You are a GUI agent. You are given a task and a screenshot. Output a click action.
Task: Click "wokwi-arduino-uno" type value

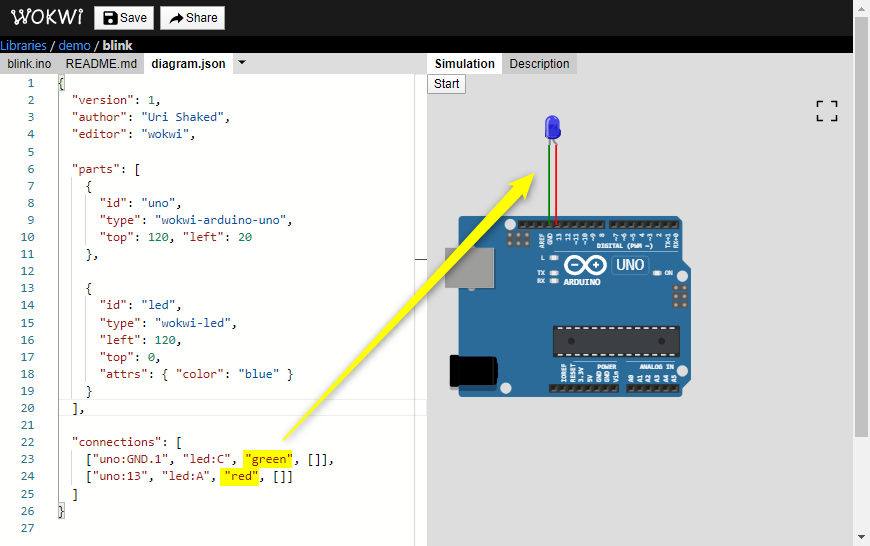222,220
